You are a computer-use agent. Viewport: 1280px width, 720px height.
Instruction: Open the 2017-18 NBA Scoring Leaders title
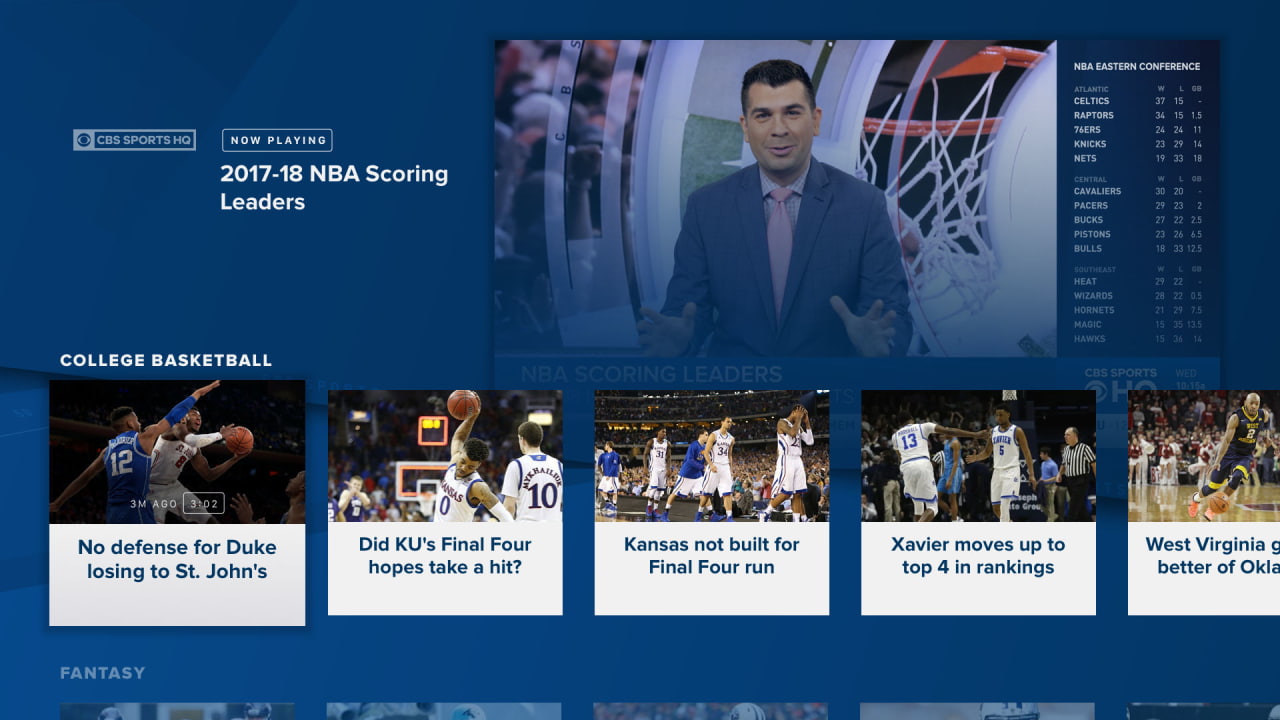coord(334,187)
